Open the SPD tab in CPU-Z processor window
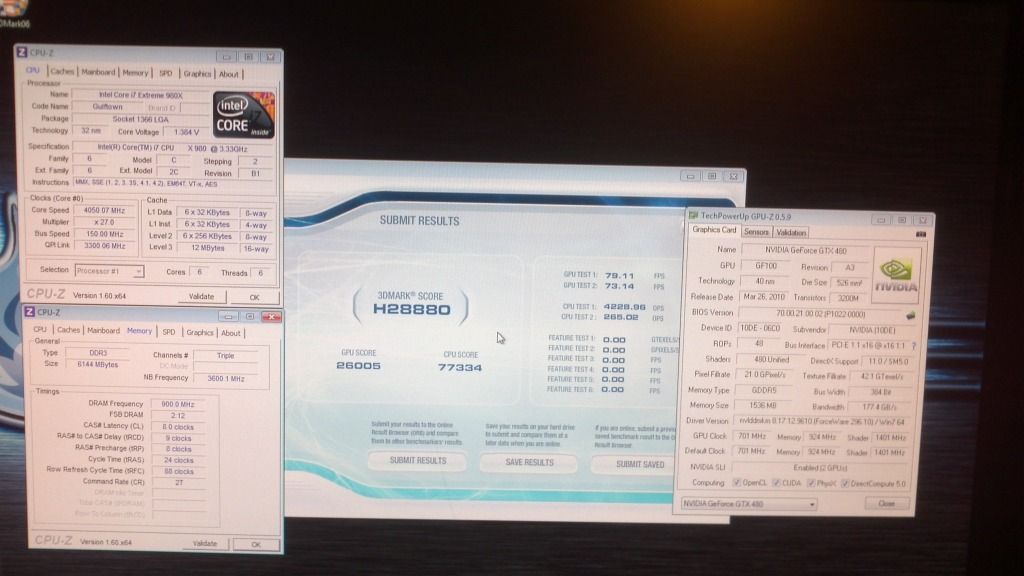 tap(166, 73)
